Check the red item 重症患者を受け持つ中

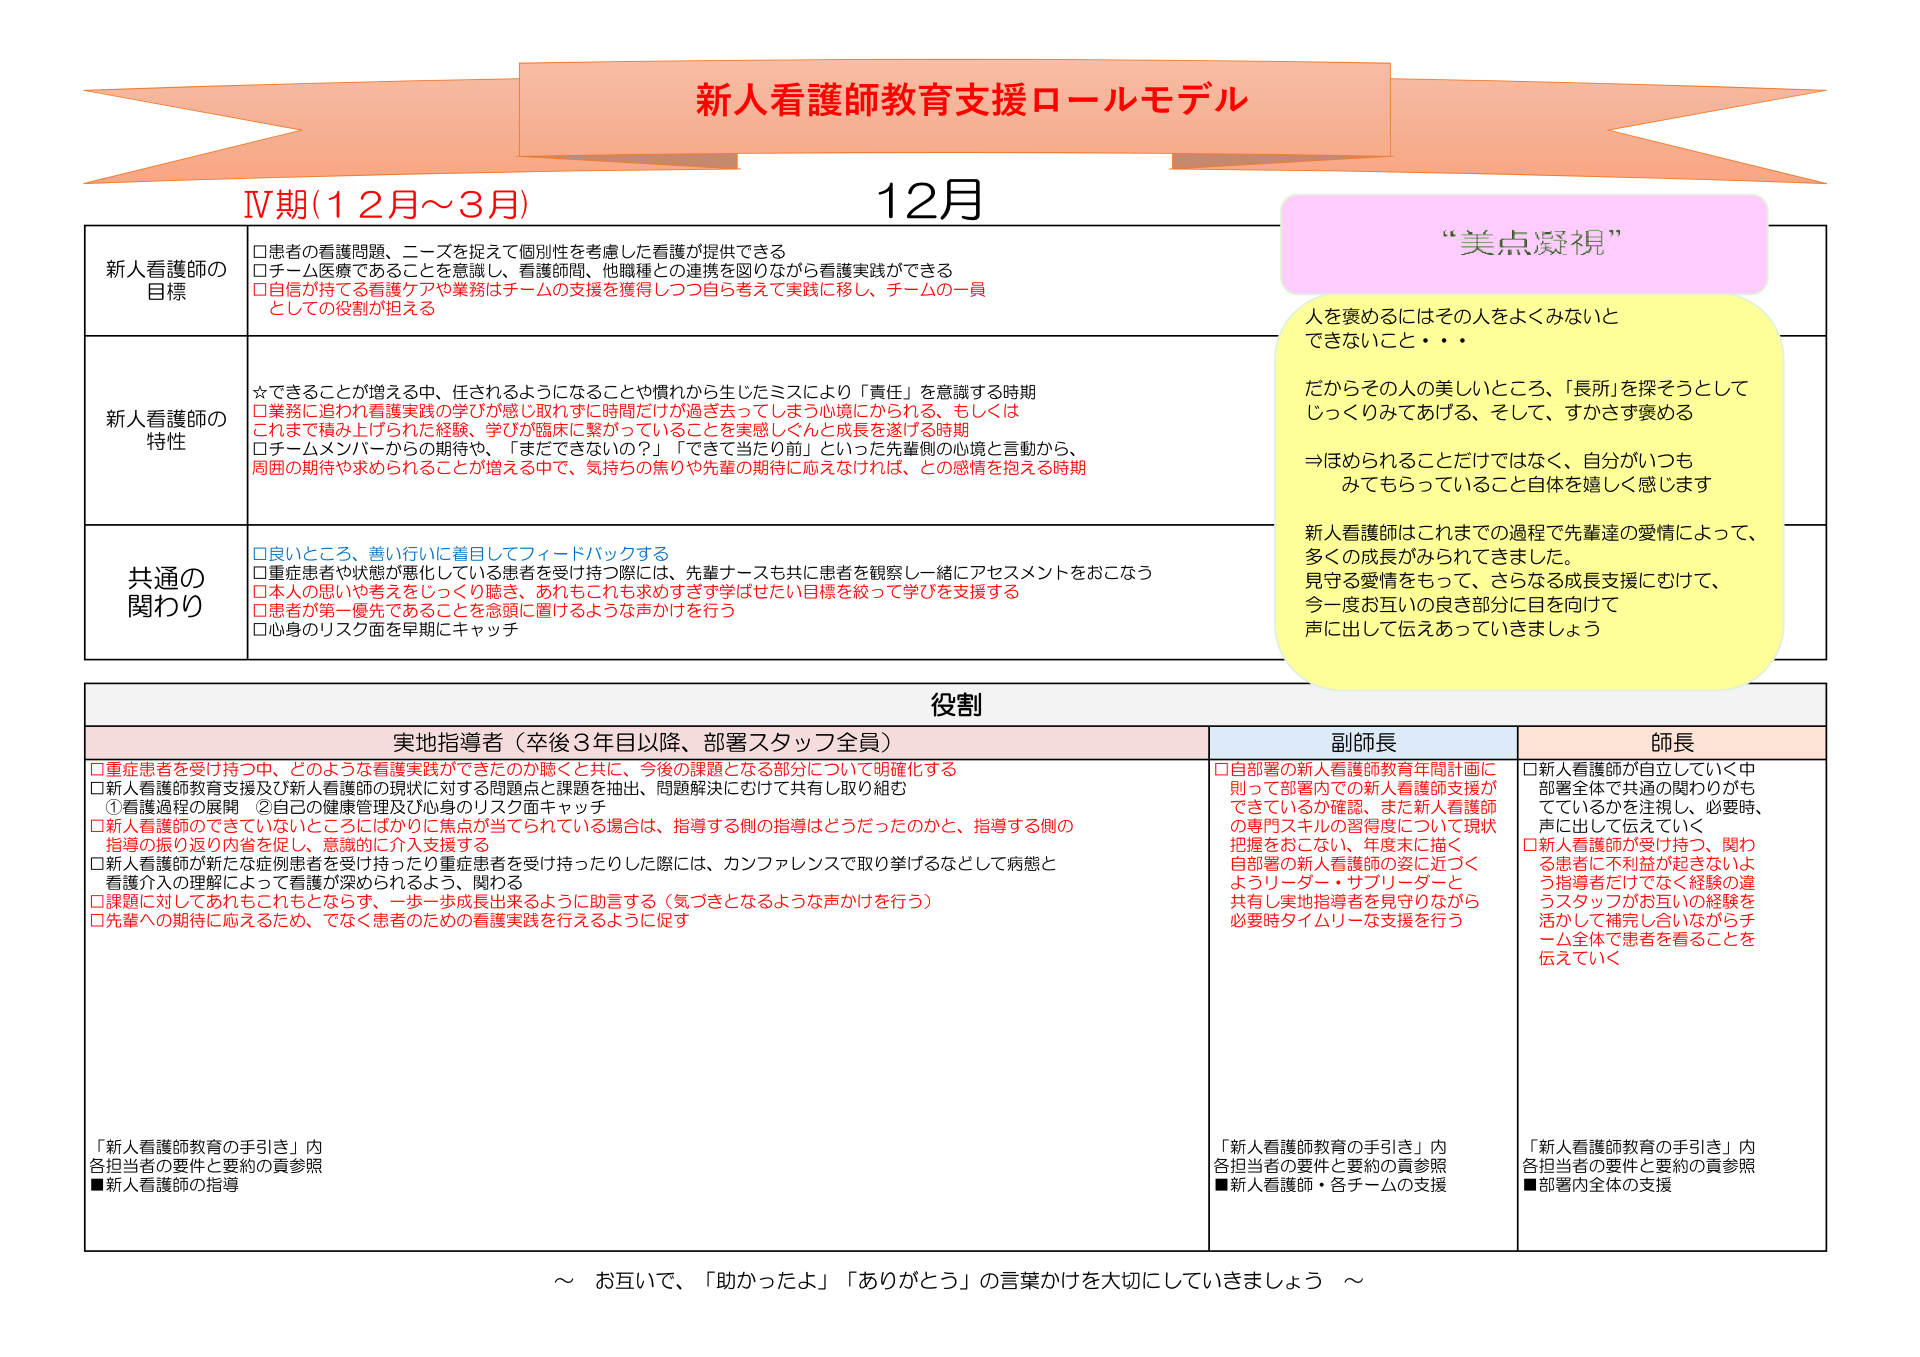pos(97,770)
